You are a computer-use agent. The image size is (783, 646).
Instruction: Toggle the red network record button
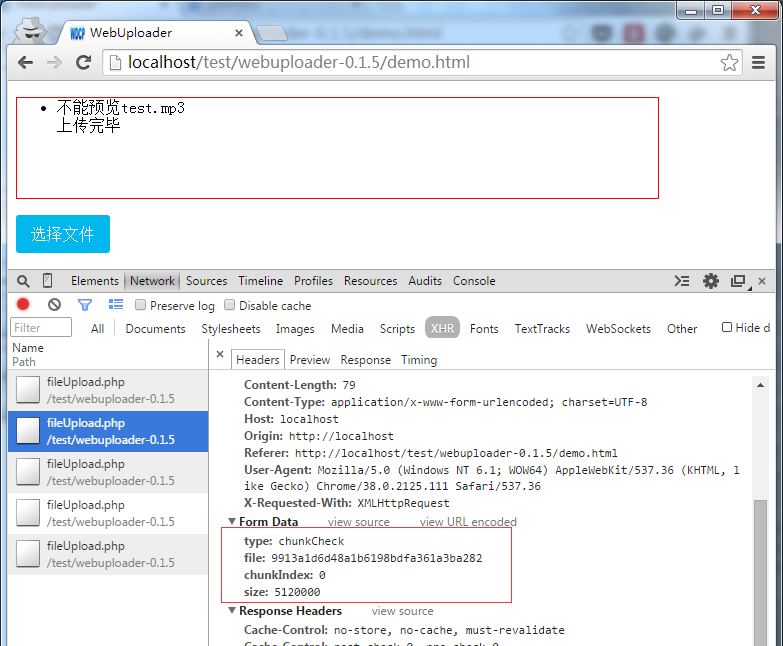[x=23, y=304]
